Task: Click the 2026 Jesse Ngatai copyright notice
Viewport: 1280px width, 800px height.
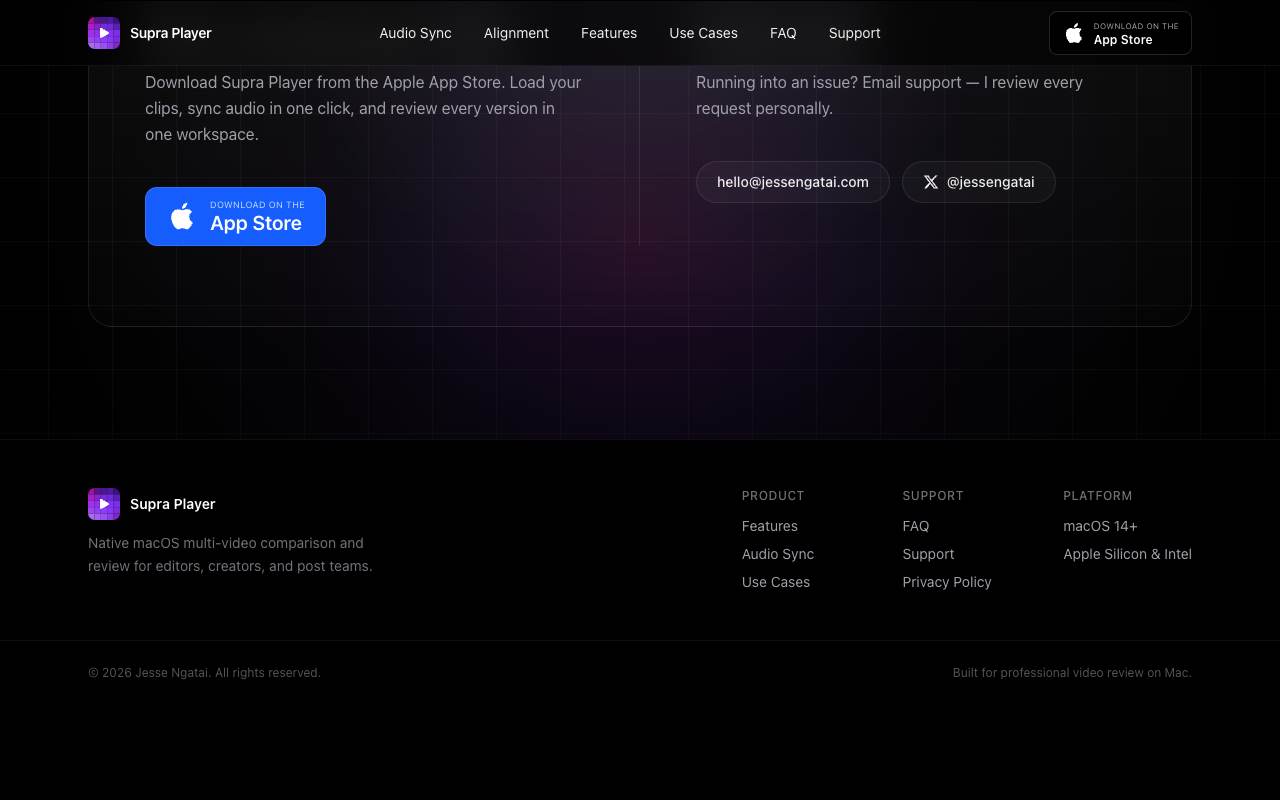Action: 204,673
